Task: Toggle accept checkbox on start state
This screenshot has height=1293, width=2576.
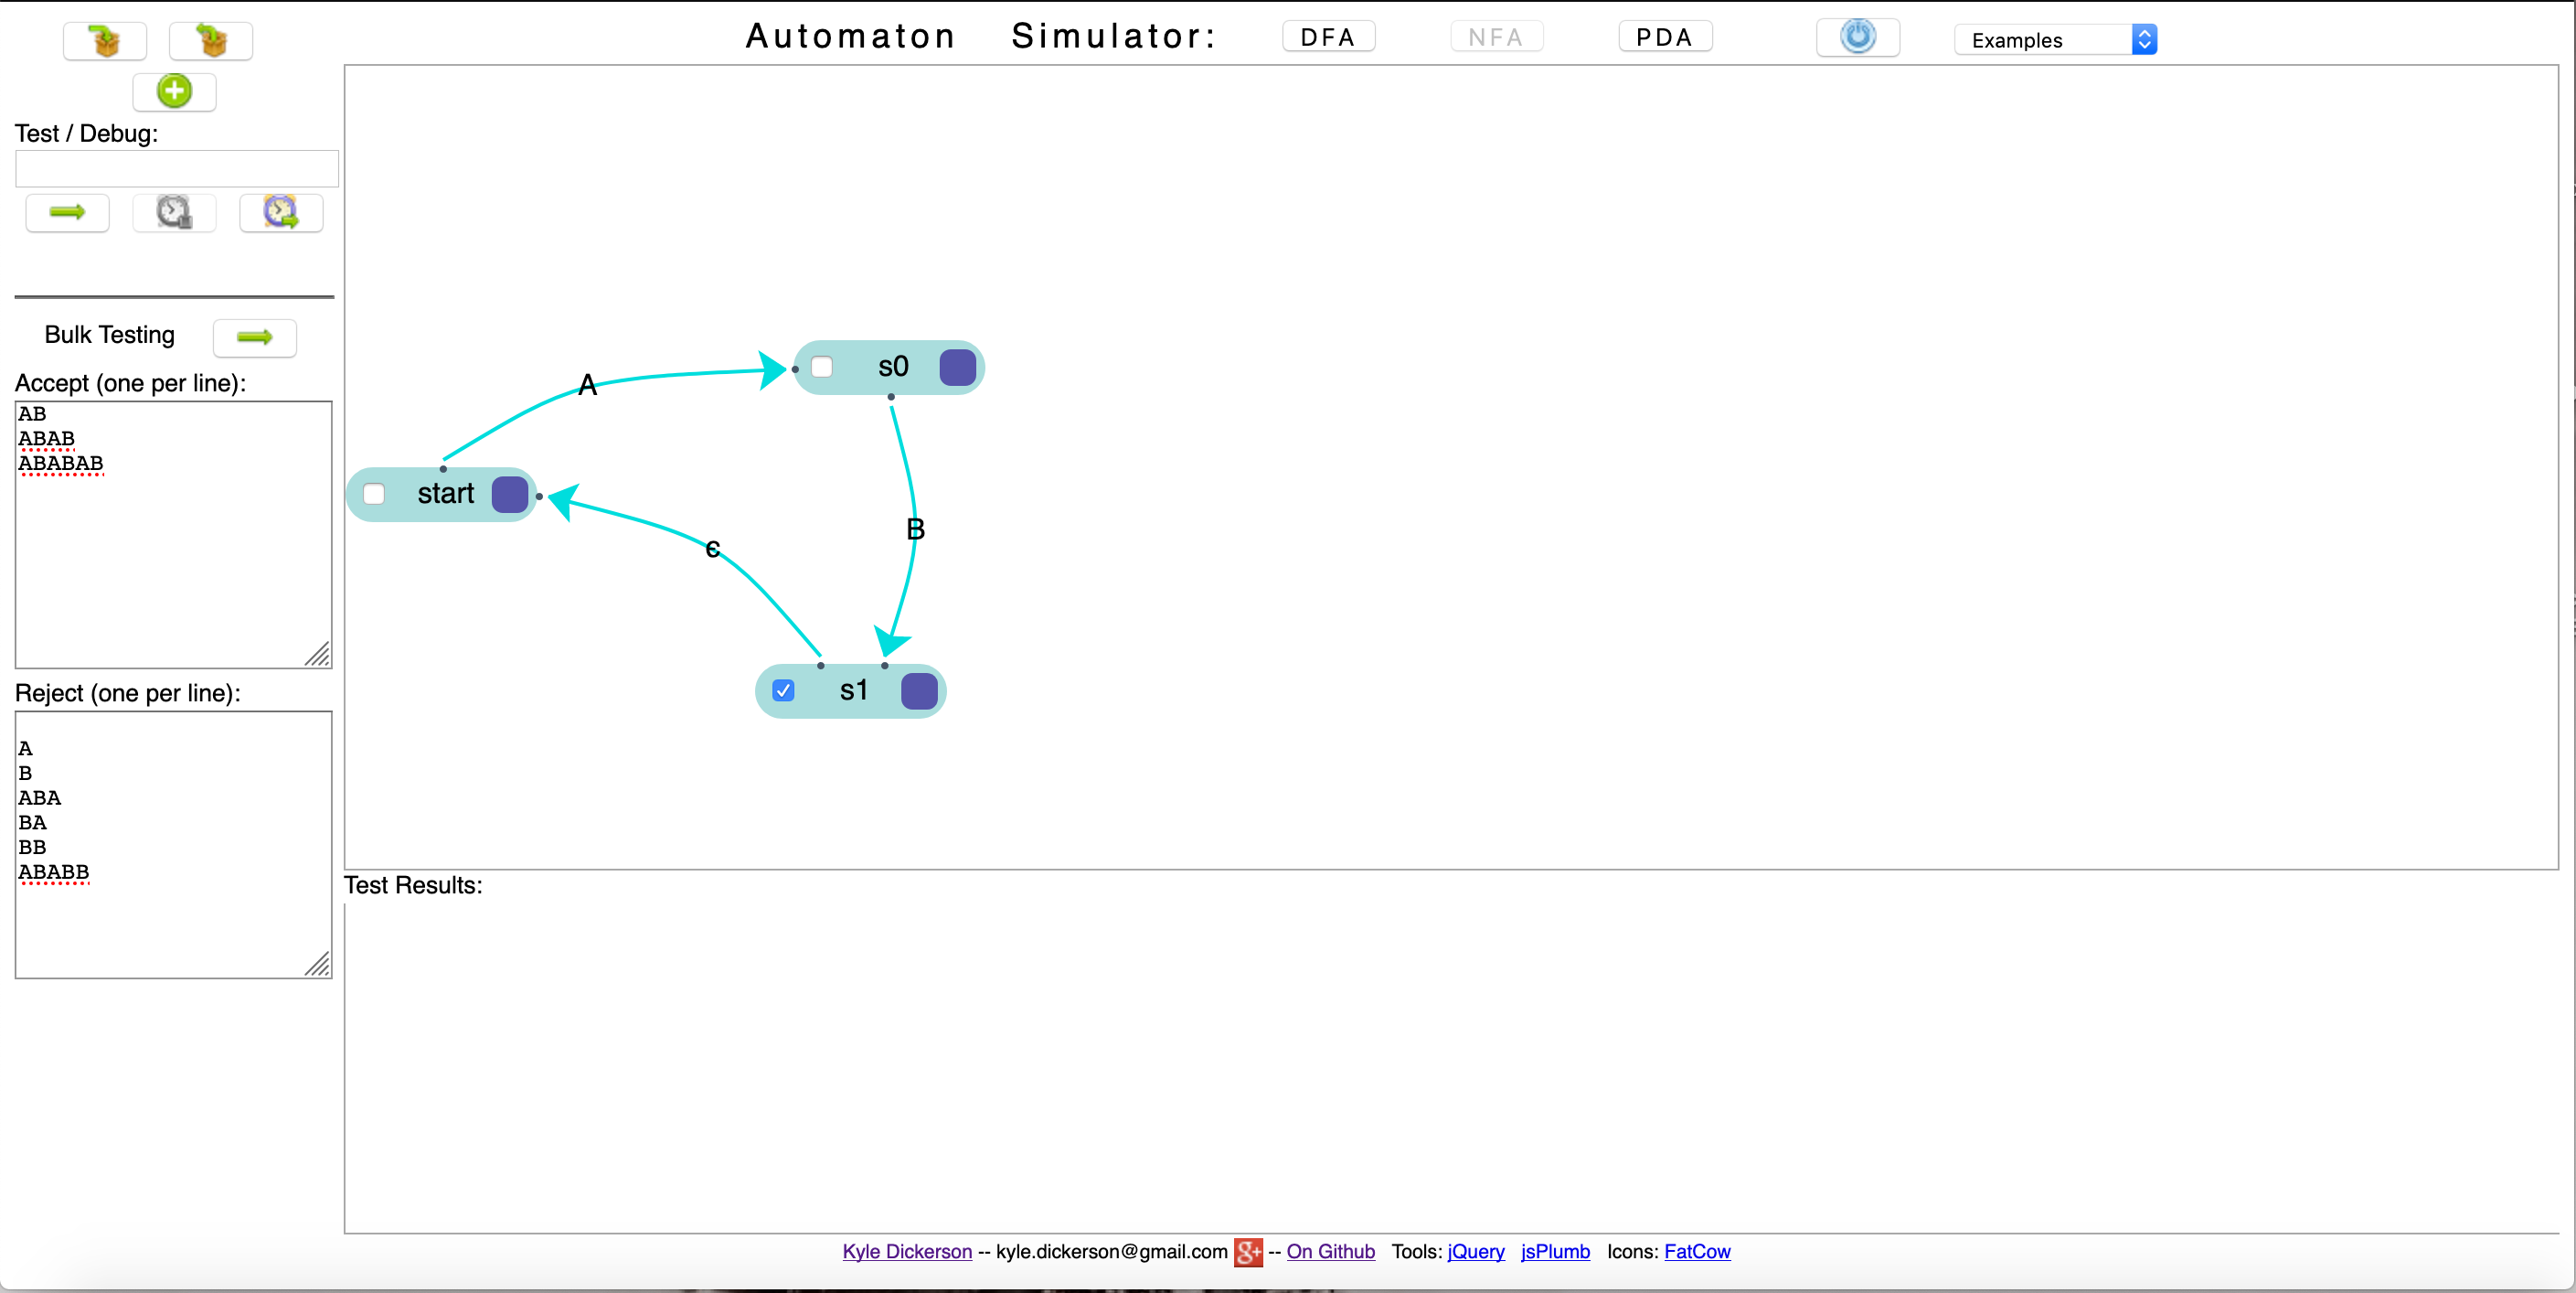Action: [374, 494]
